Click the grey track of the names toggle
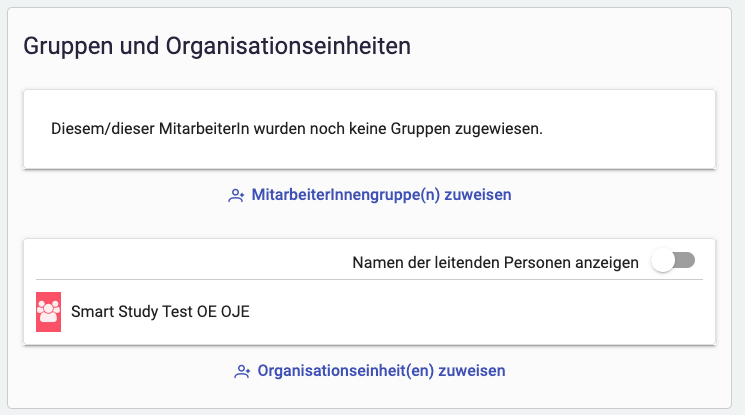This screenshot has width=745, height=415. pos(684,262)
